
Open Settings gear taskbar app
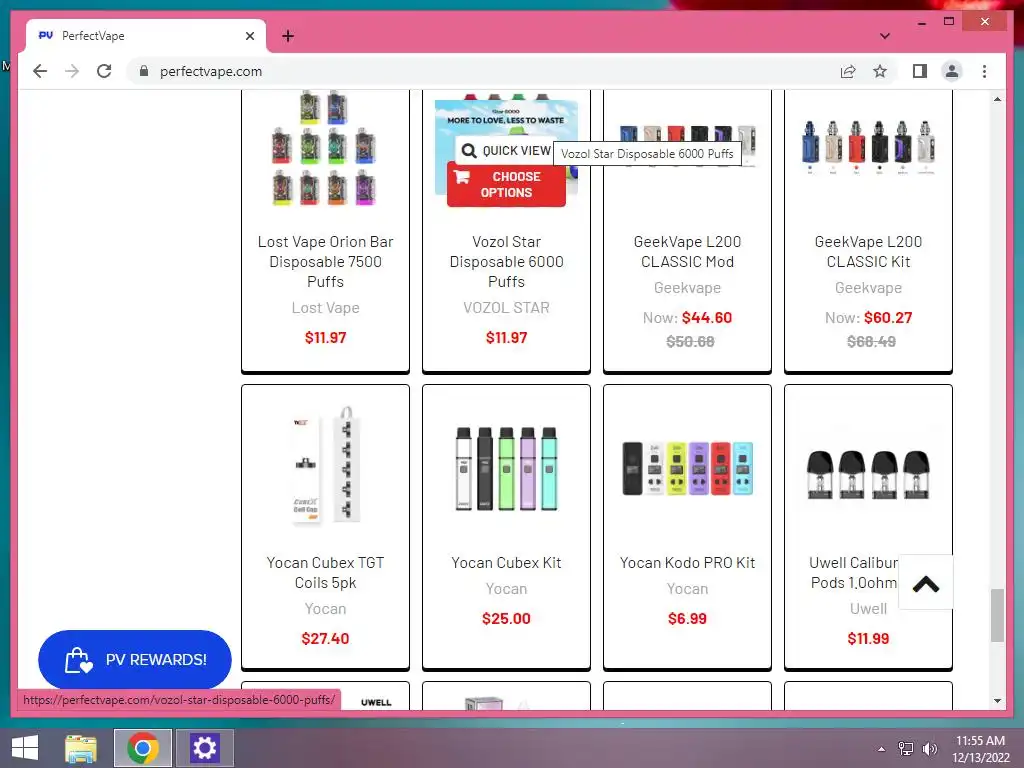click(x=204, y=748)
